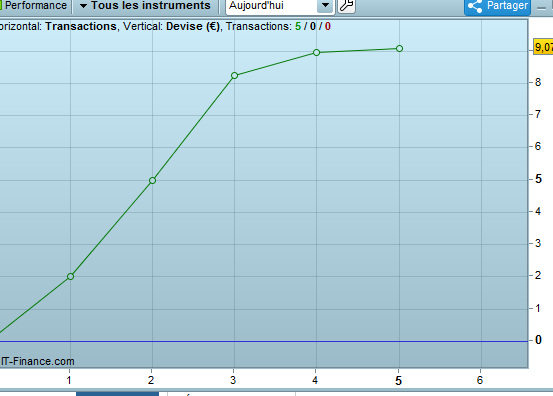Minimize the panel with the dash button

(541, 8)
